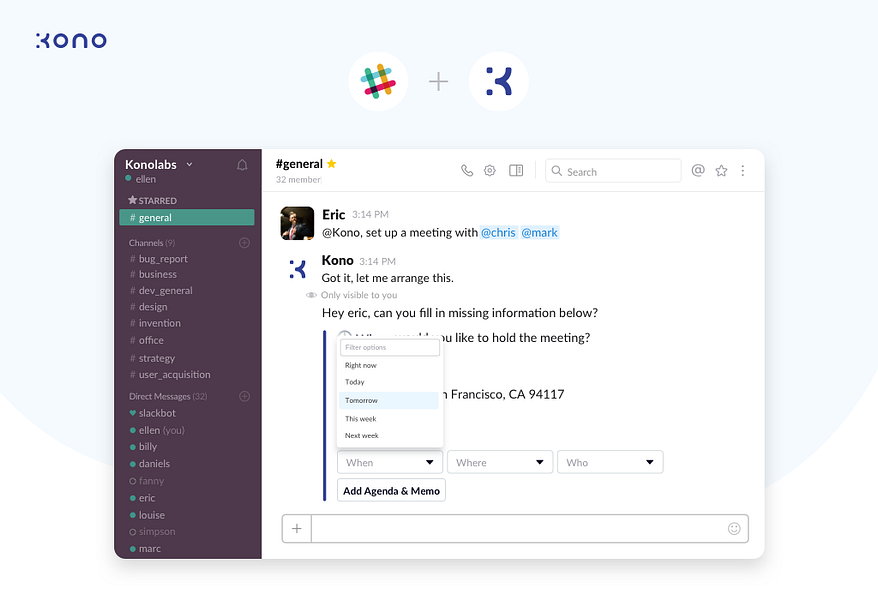Open the Where dropdown
The image size is (878, 600).
click(x=500, y=462)
